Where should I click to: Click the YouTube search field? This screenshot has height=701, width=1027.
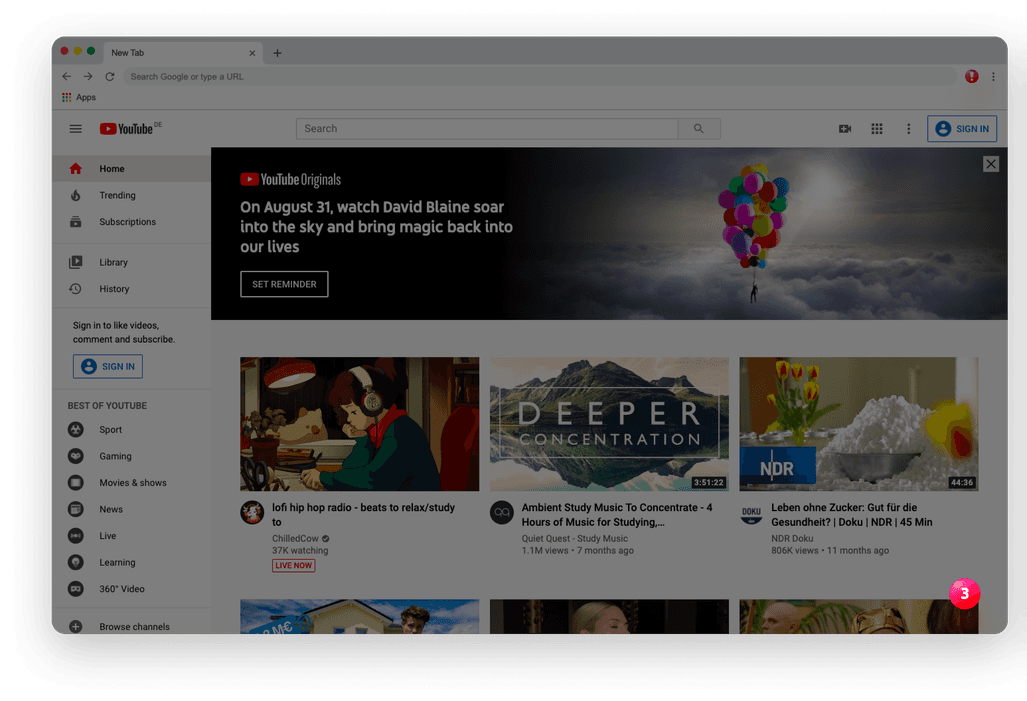487,129
